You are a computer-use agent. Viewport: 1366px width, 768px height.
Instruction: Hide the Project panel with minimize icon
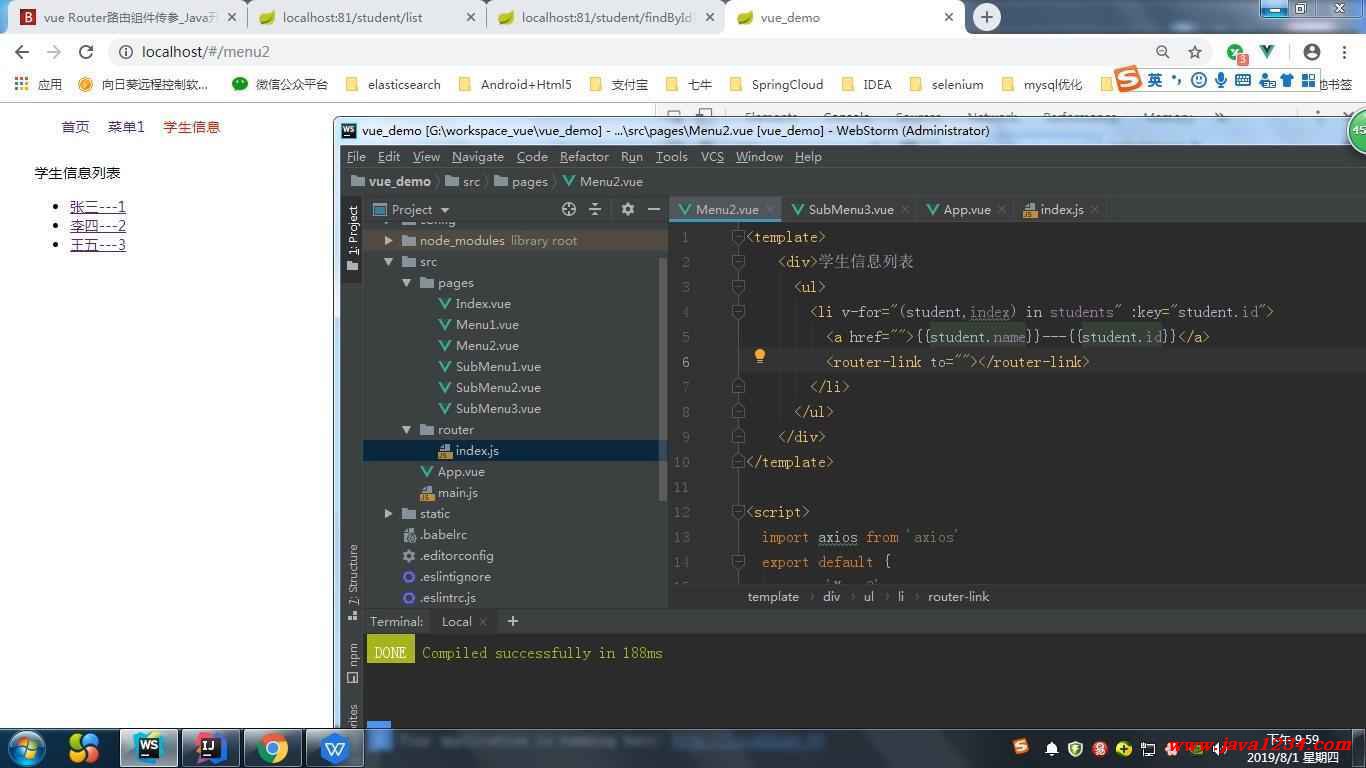click(x=654, y=209)
